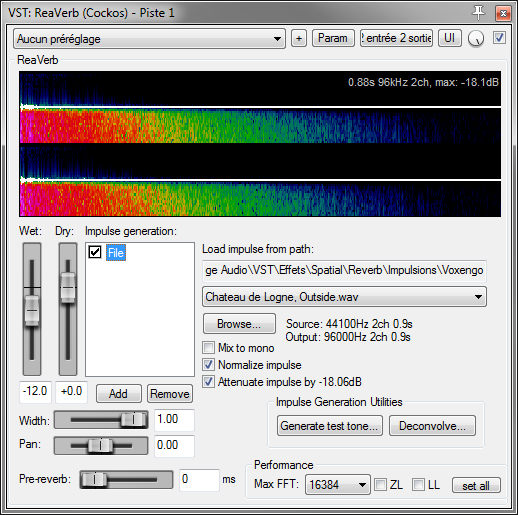This screenshot has height=515, width=518.
Task: Enable the Mix to mono checkbox
Action: click(x=209, y=348)
